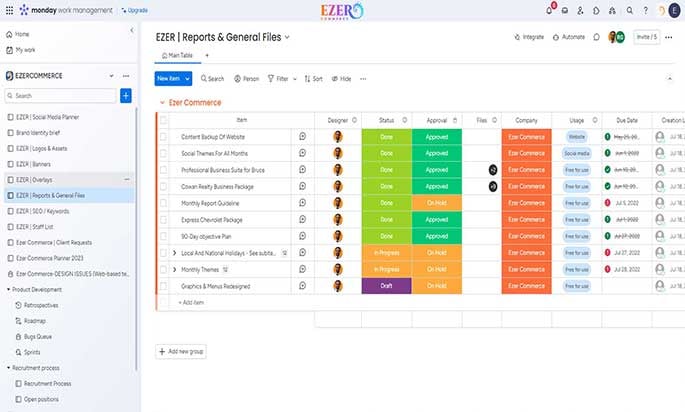This screenshot has width=685, height=412.
Task: Check Content Backup Of Website row
Action: click(163, 137)
